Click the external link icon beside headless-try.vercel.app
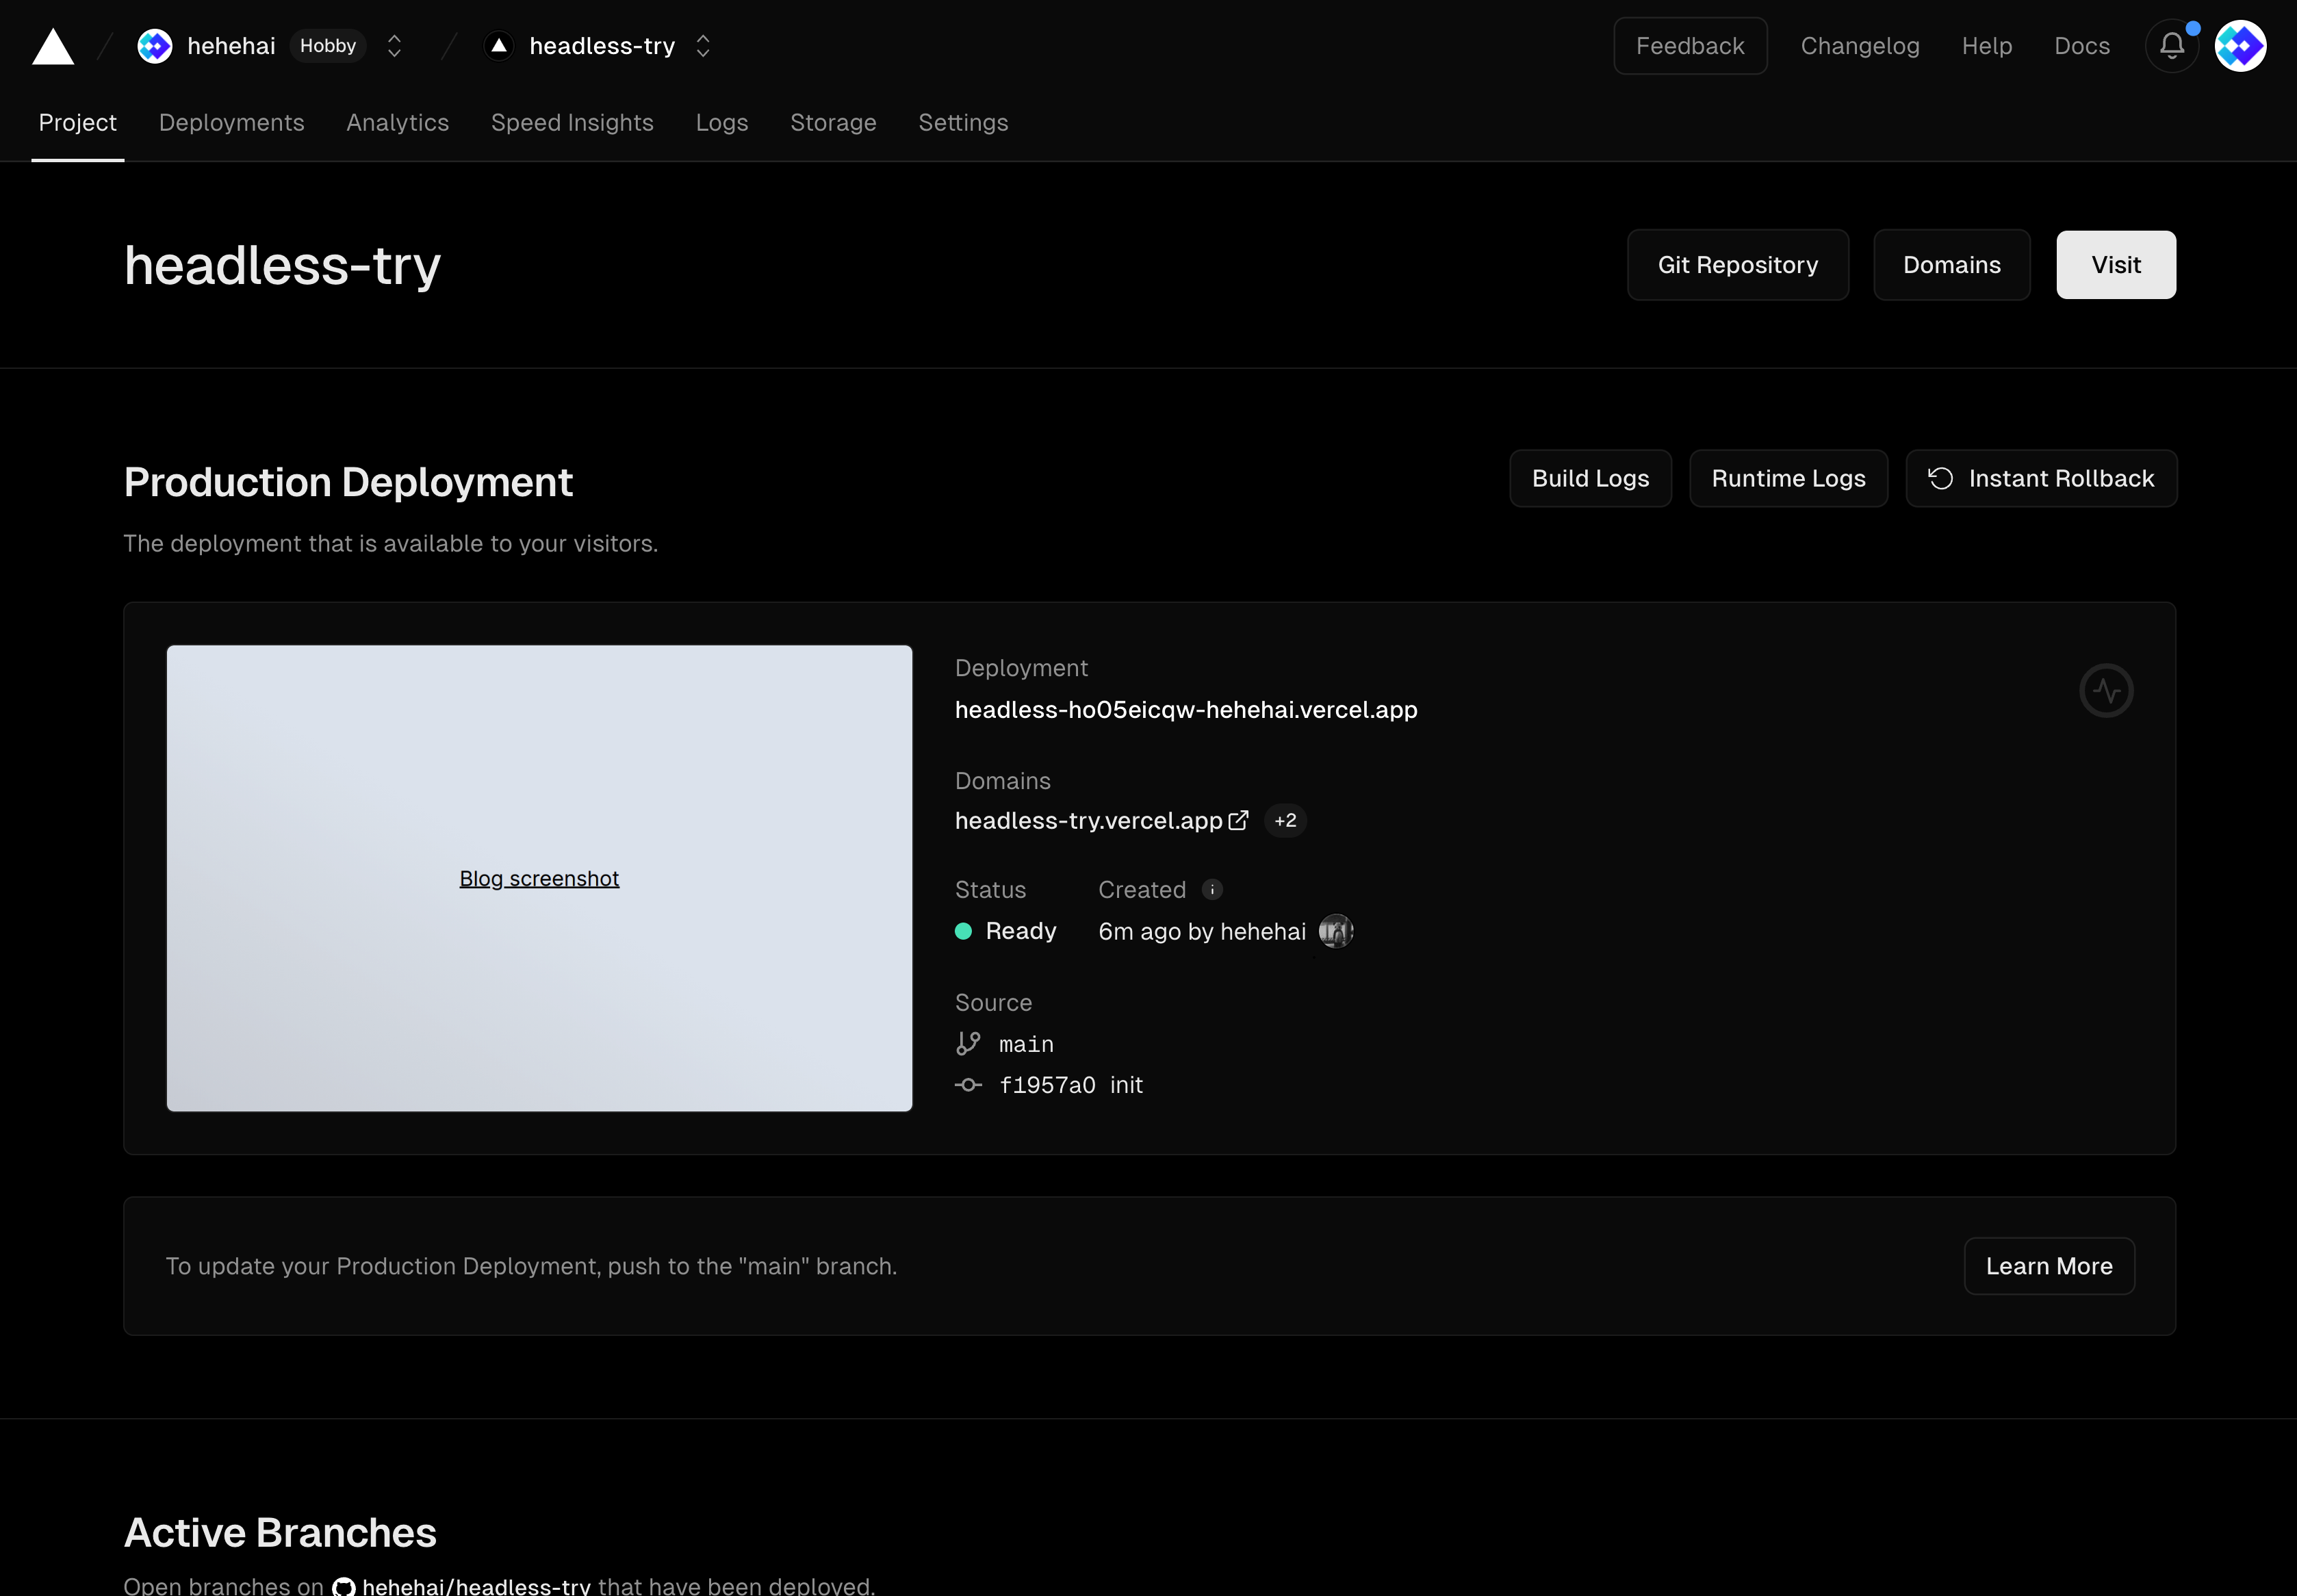 pyautogui.click(x=1238, y=821)
